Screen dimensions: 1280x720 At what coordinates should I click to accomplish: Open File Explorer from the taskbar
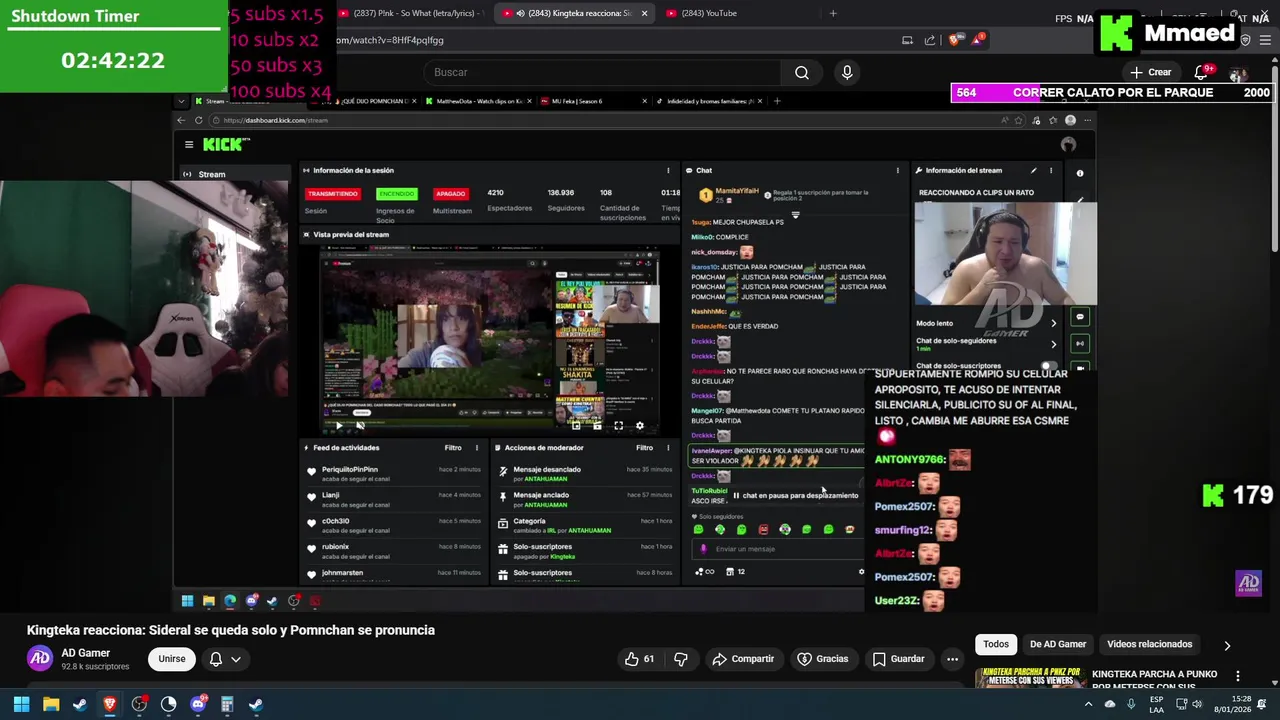point(51,704)
